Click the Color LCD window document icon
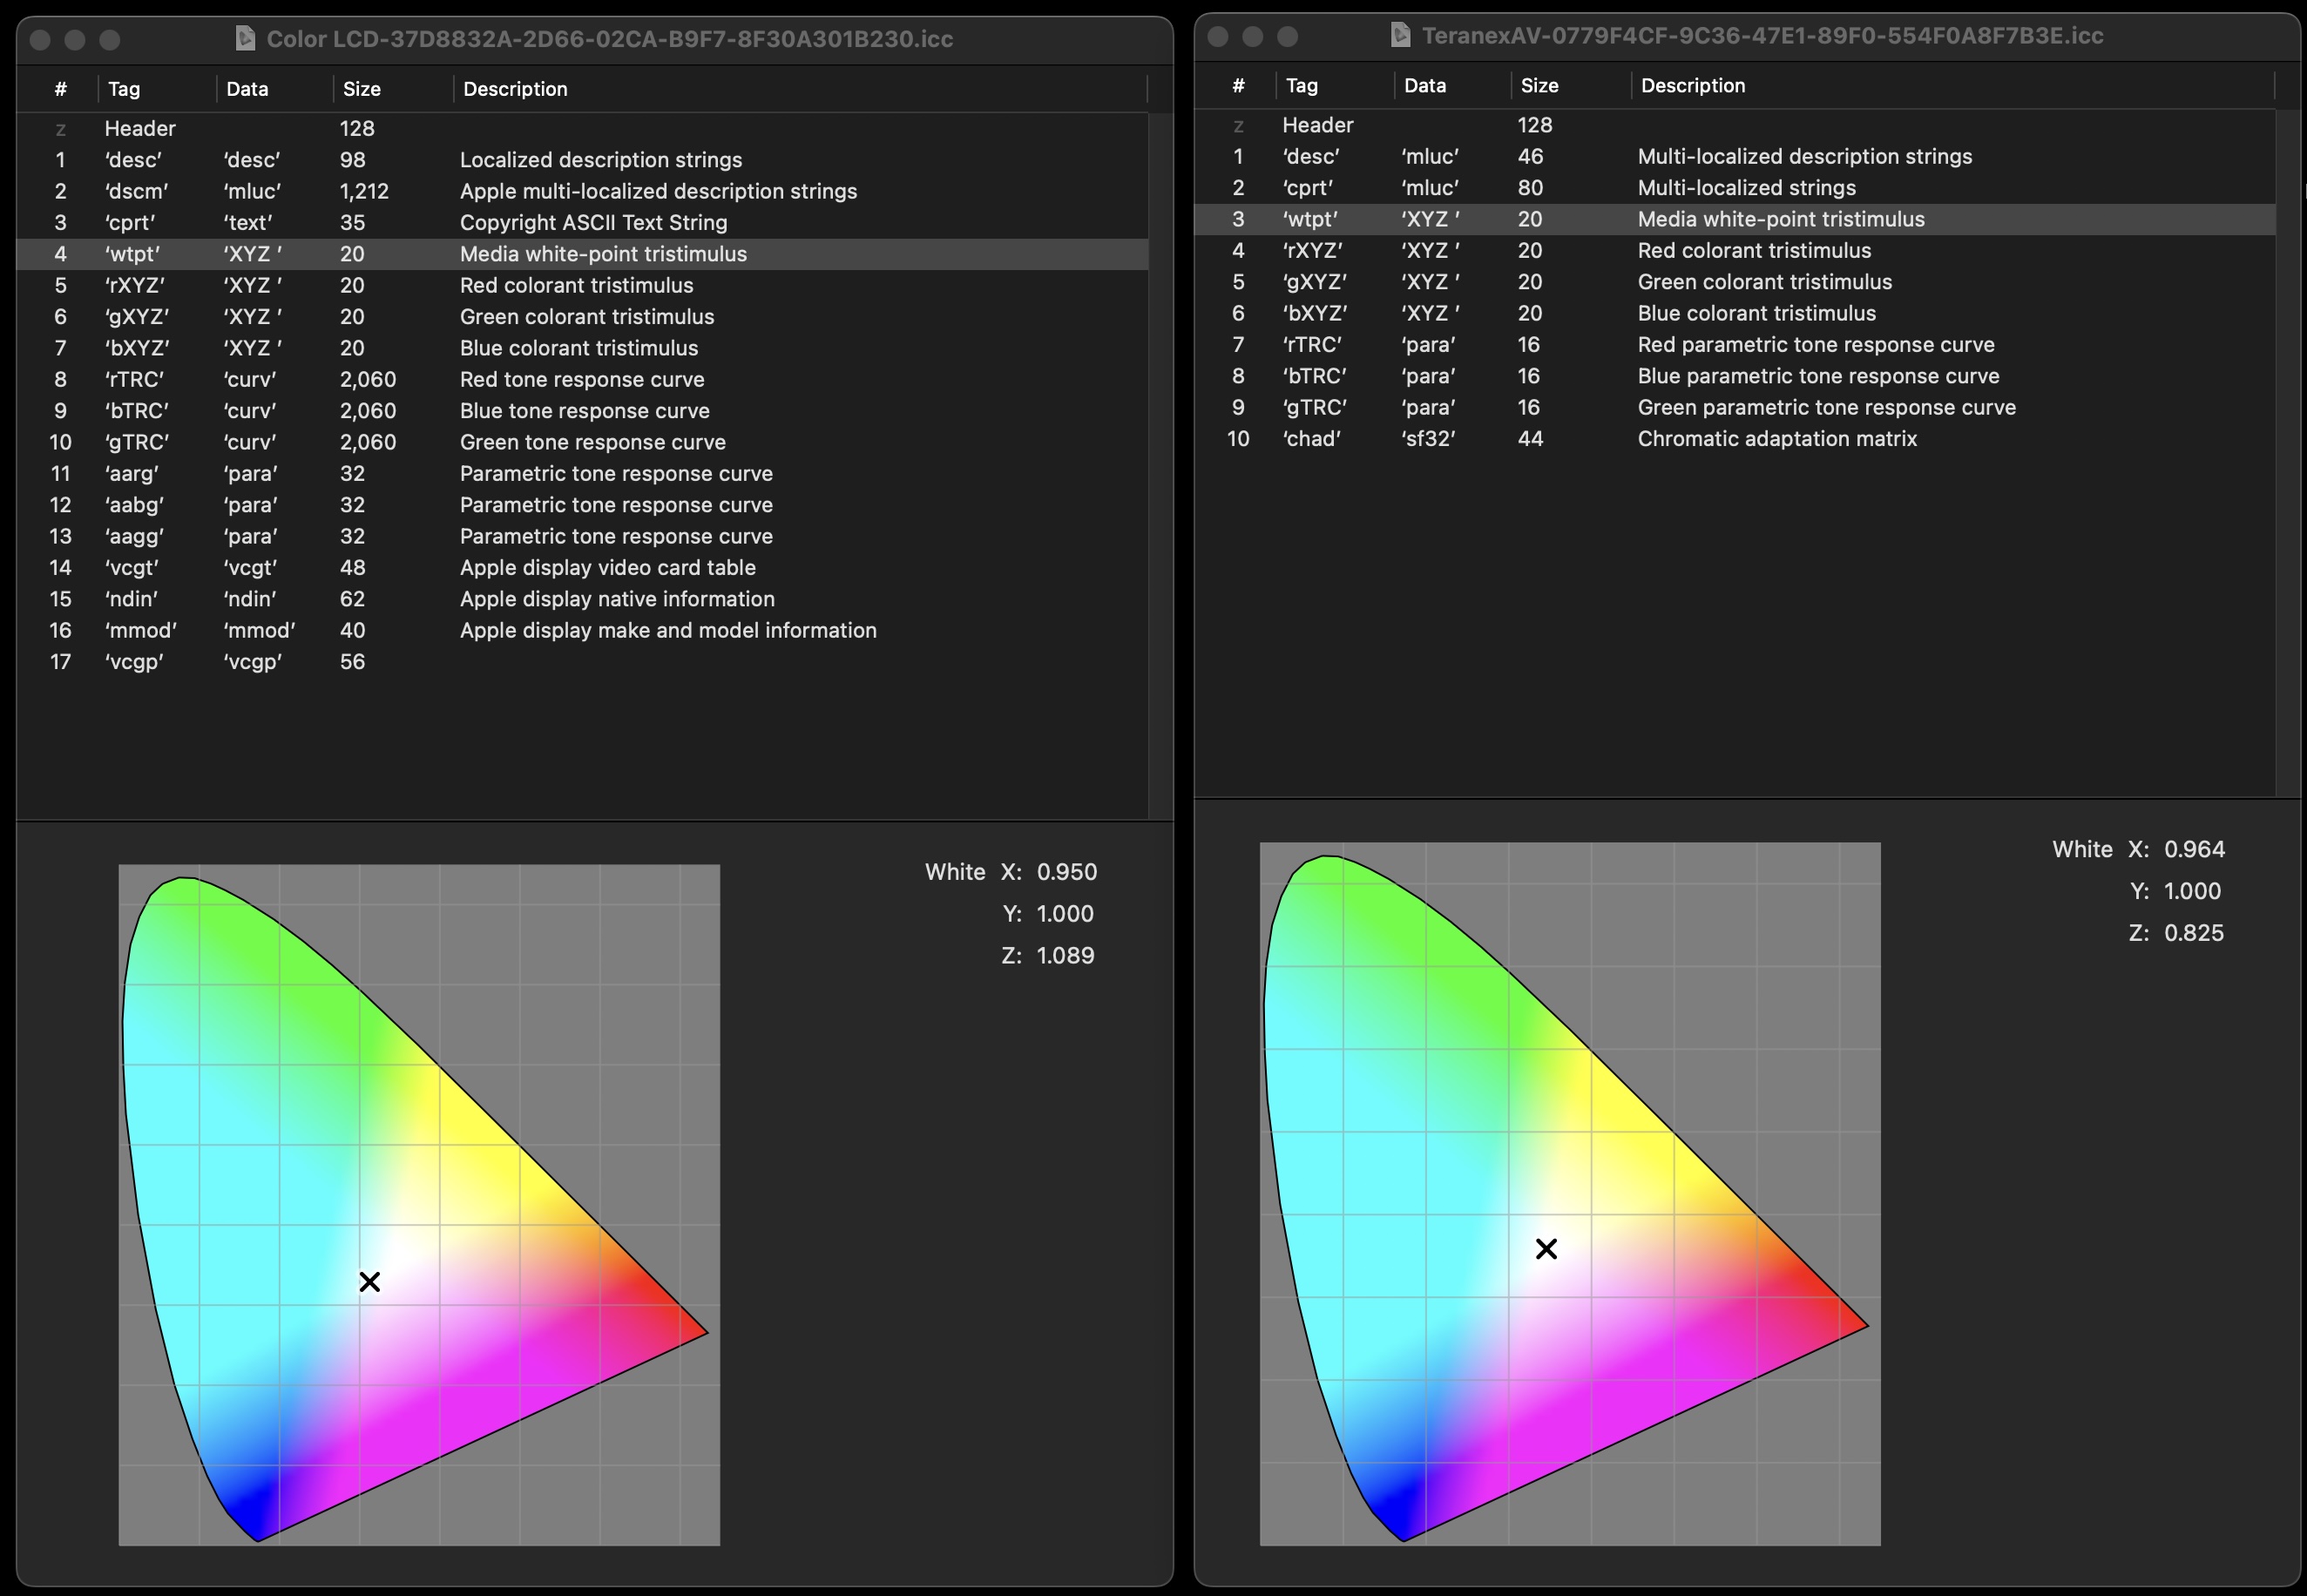This screenshot has height=1596, width=2307. coord(245,38)
